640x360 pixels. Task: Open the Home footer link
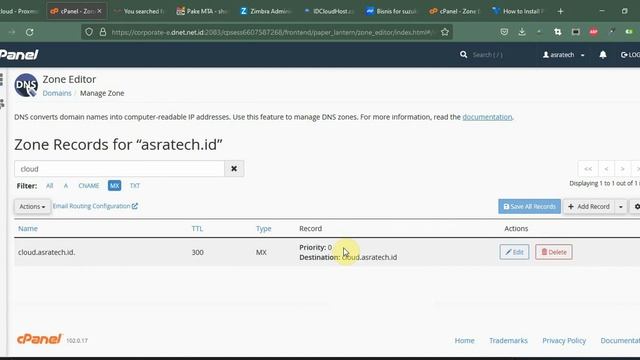(x=464, y=340)
